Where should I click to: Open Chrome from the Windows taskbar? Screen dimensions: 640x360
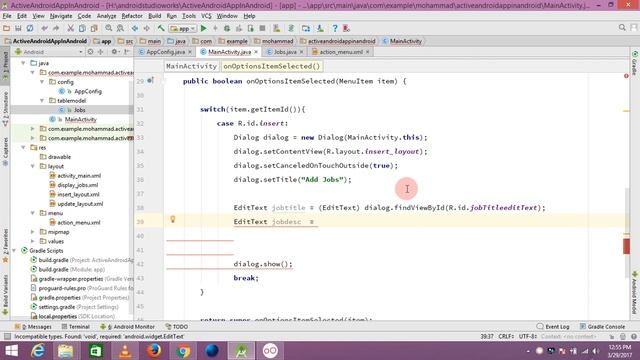tap(183, 351)
